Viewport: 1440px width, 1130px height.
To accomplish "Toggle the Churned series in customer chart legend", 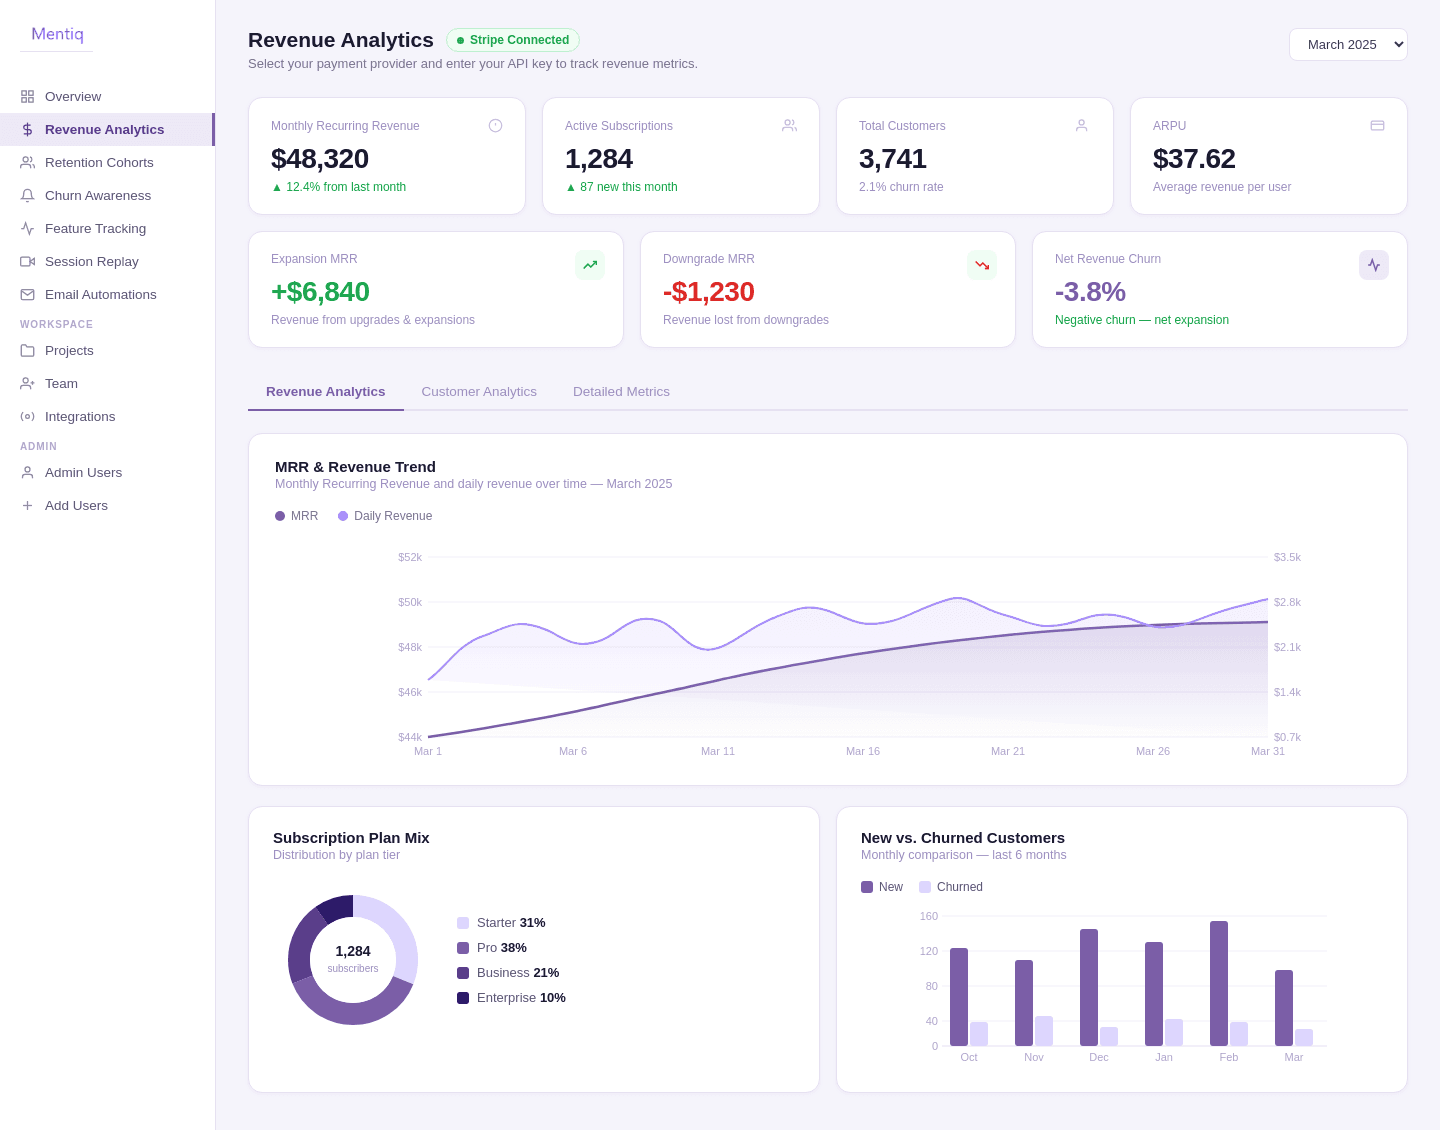I will click(x=950, y=887).
